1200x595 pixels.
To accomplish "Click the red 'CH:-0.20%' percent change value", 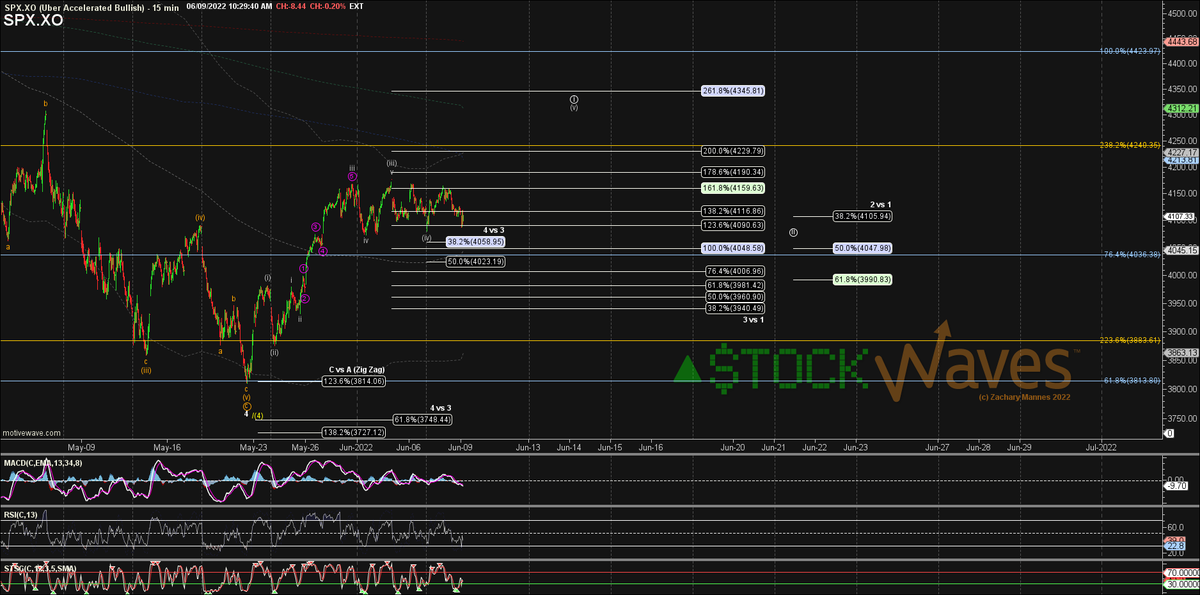I will [x=330, y=6].
